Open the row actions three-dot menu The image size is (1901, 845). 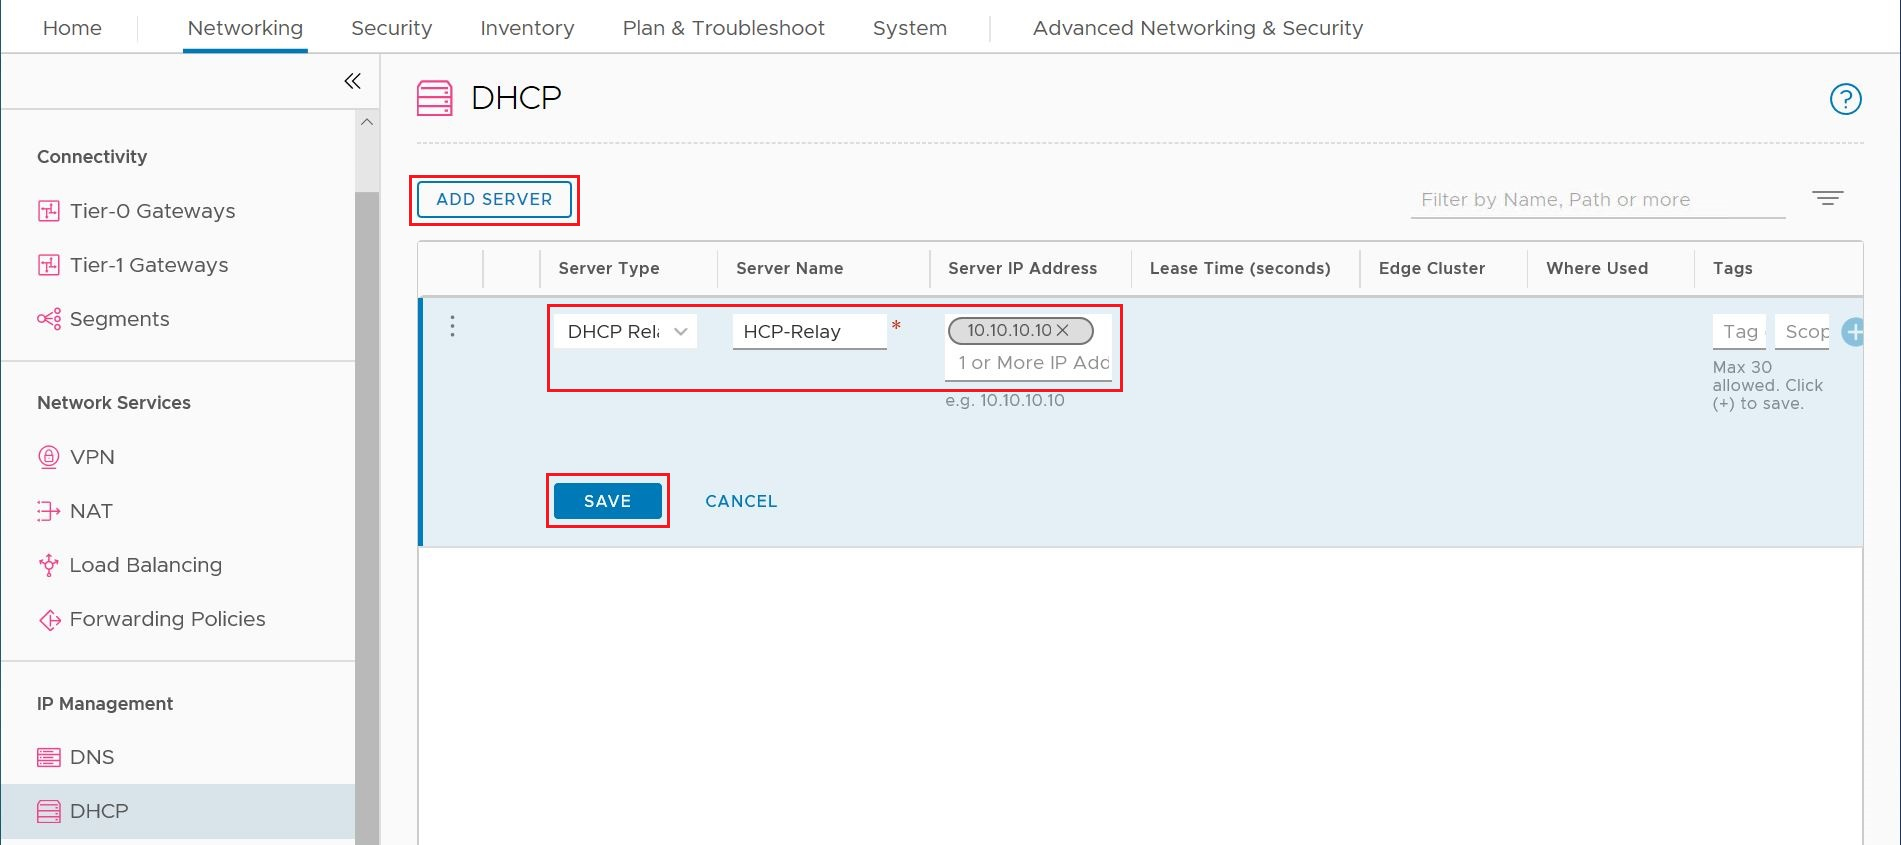coord(453,326)
